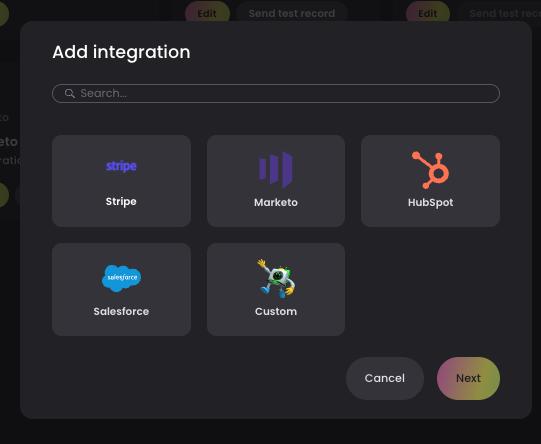Click the Stripe card background

(121, 181)
